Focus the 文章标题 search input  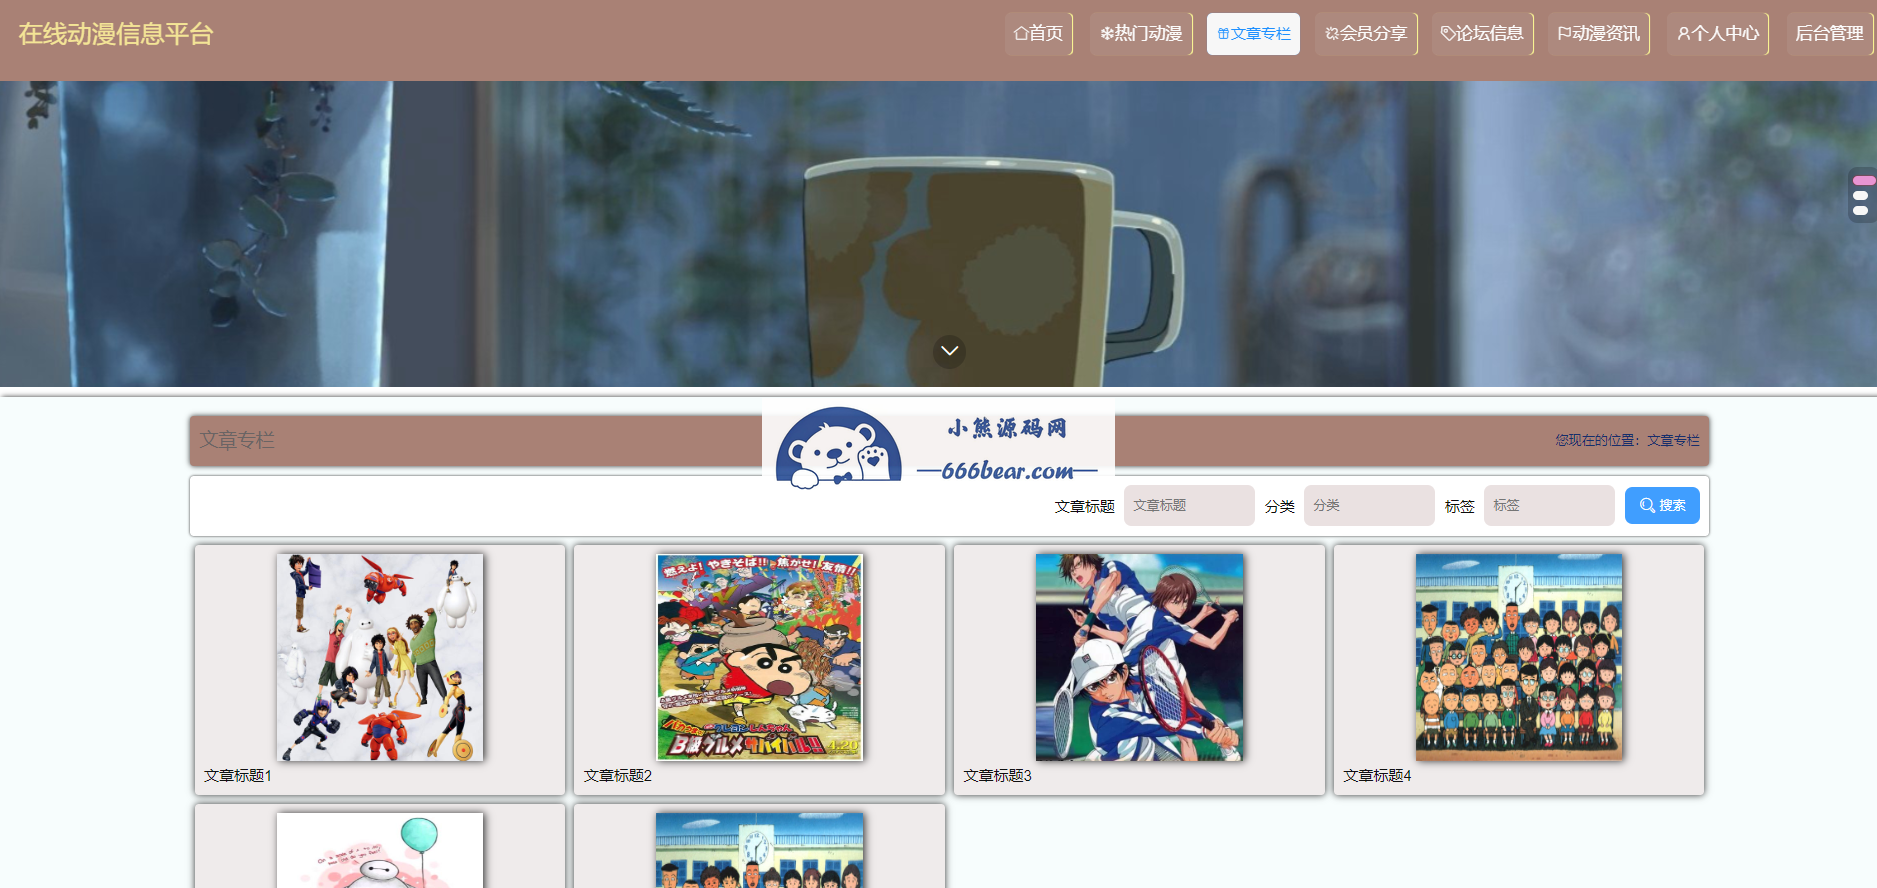click(1189, 506)
